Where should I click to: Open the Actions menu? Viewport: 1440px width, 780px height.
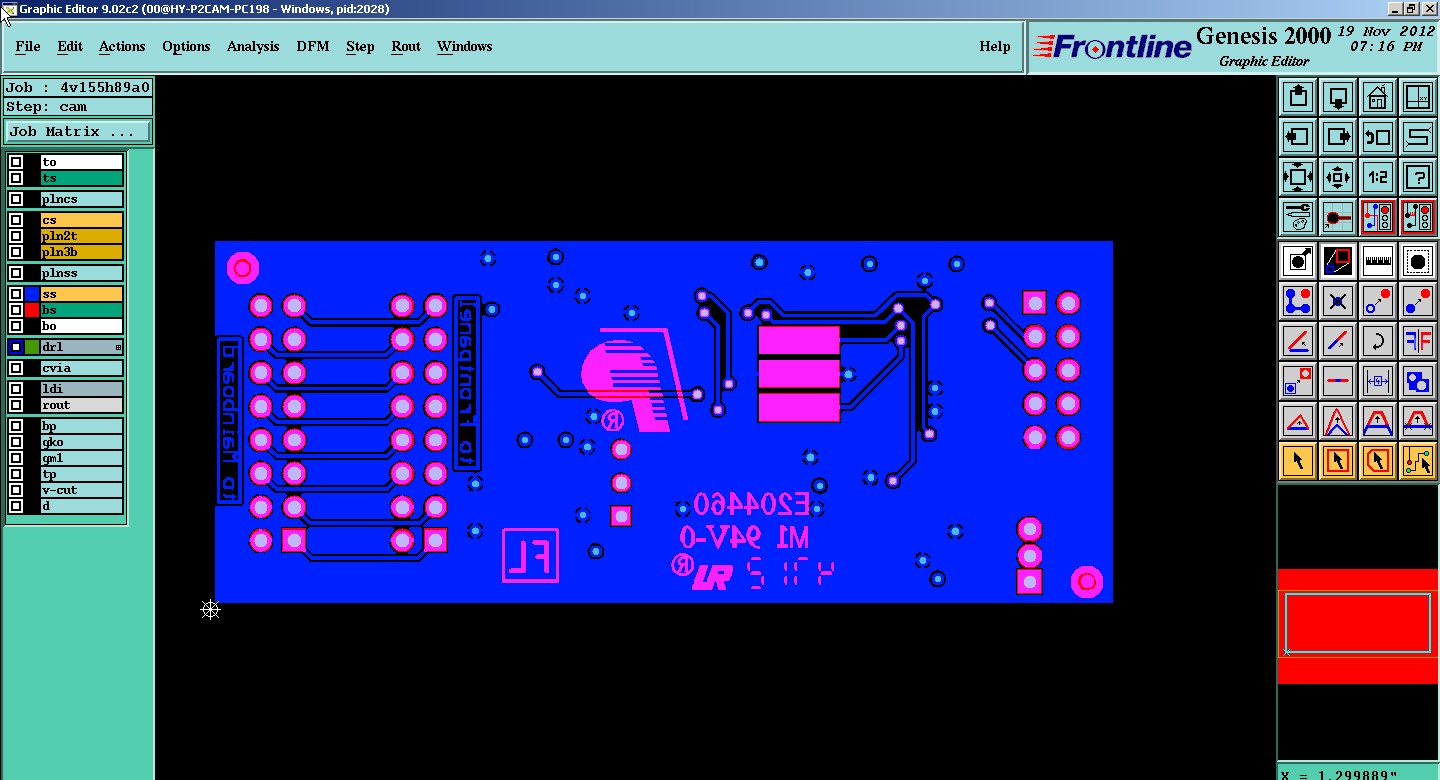(x=122, y=46)
